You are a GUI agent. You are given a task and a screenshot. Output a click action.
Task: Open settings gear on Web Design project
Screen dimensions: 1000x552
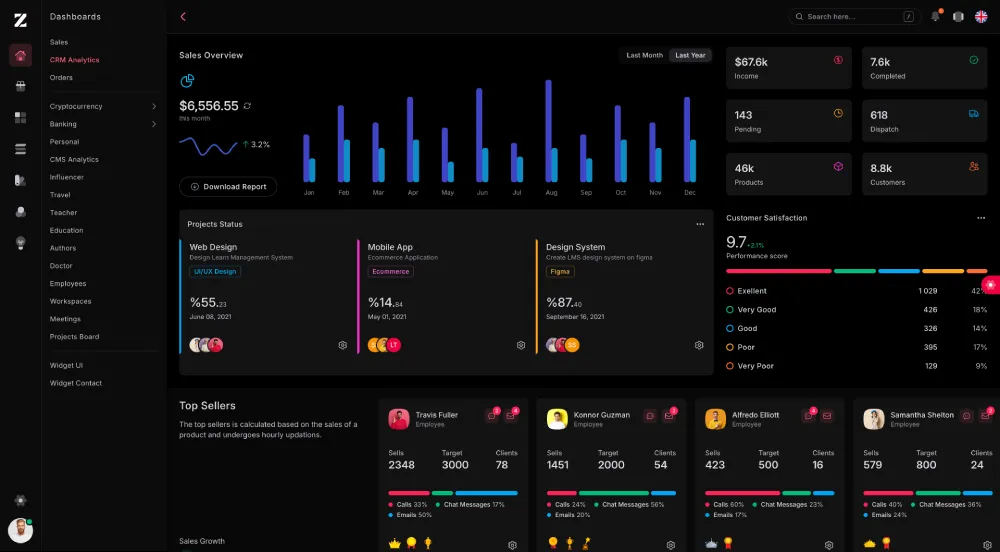pos(342,345)
